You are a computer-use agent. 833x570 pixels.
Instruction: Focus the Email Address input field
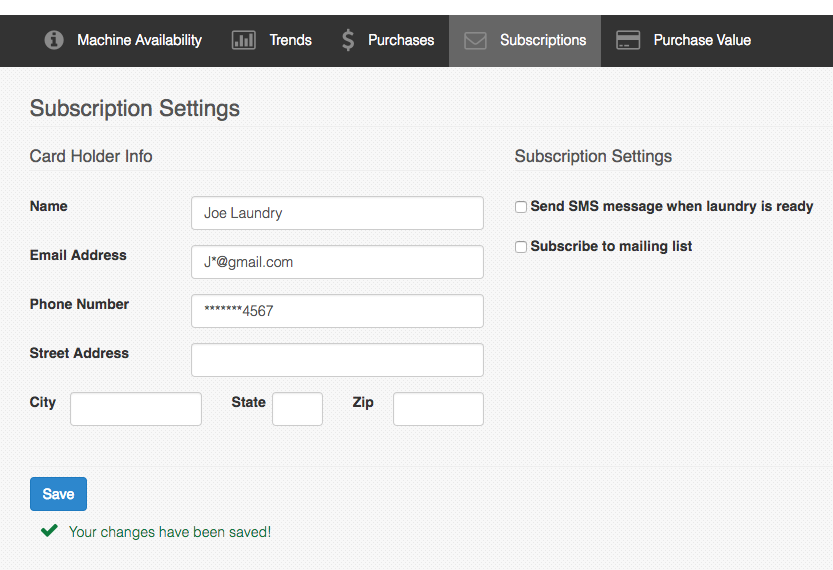pyautogui.click(x=337, y=262)
